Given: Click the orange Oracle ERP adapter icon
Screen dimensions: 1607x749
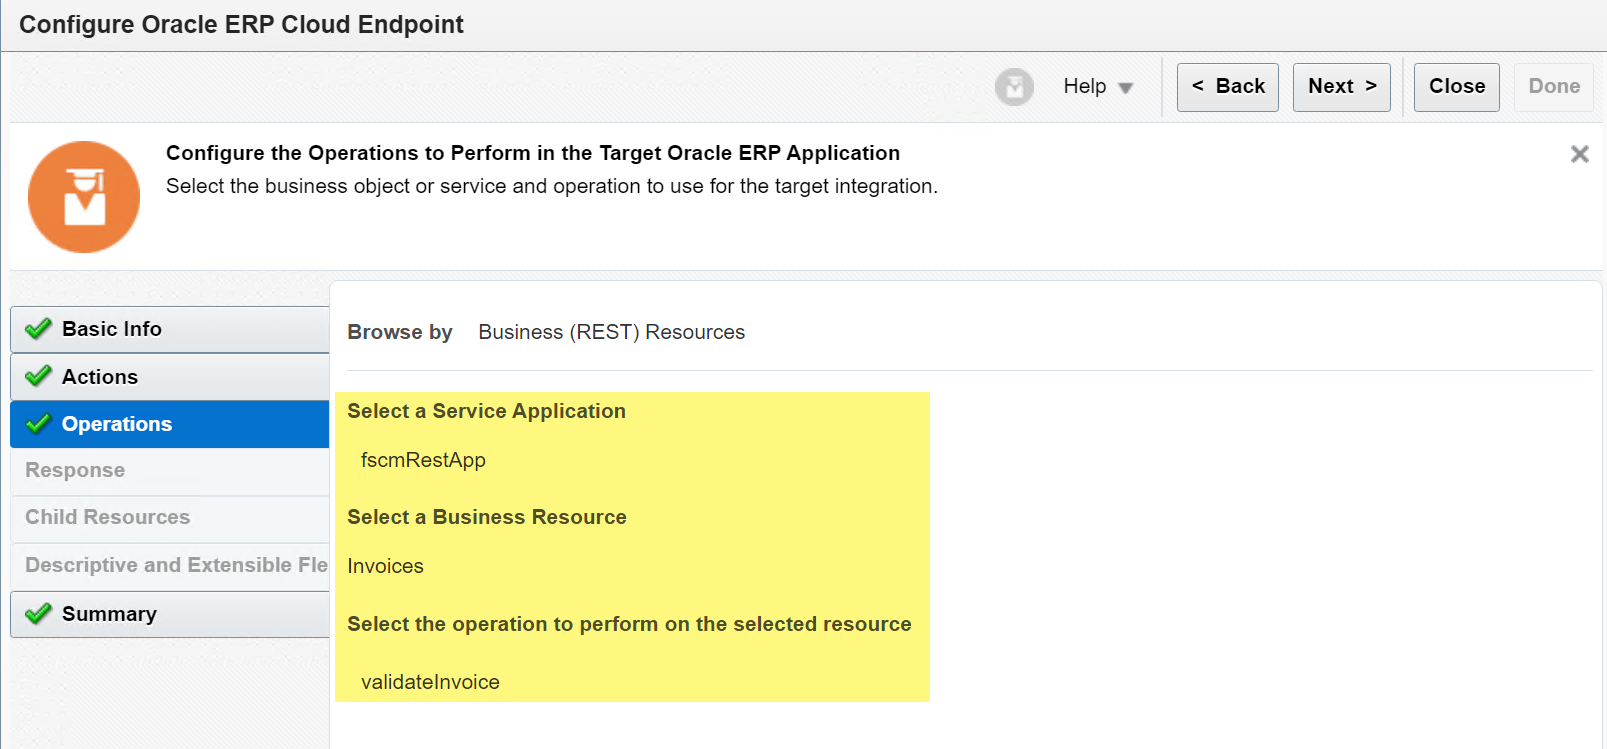Looking at the screenshot, I should 84,197.
